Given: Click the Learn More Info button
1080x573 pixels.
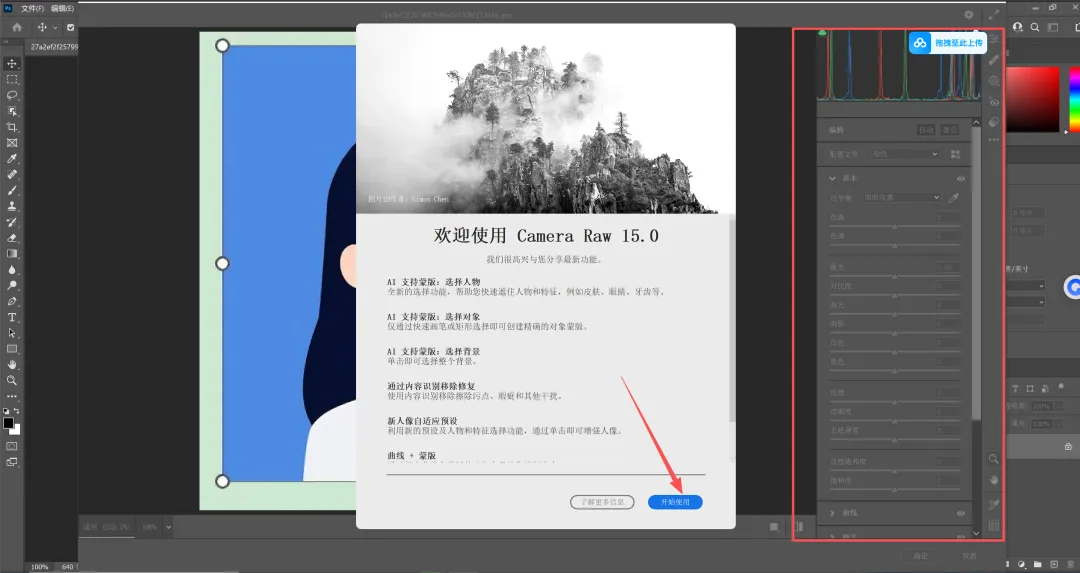Looking at the screenshot, I should point(602,502).
